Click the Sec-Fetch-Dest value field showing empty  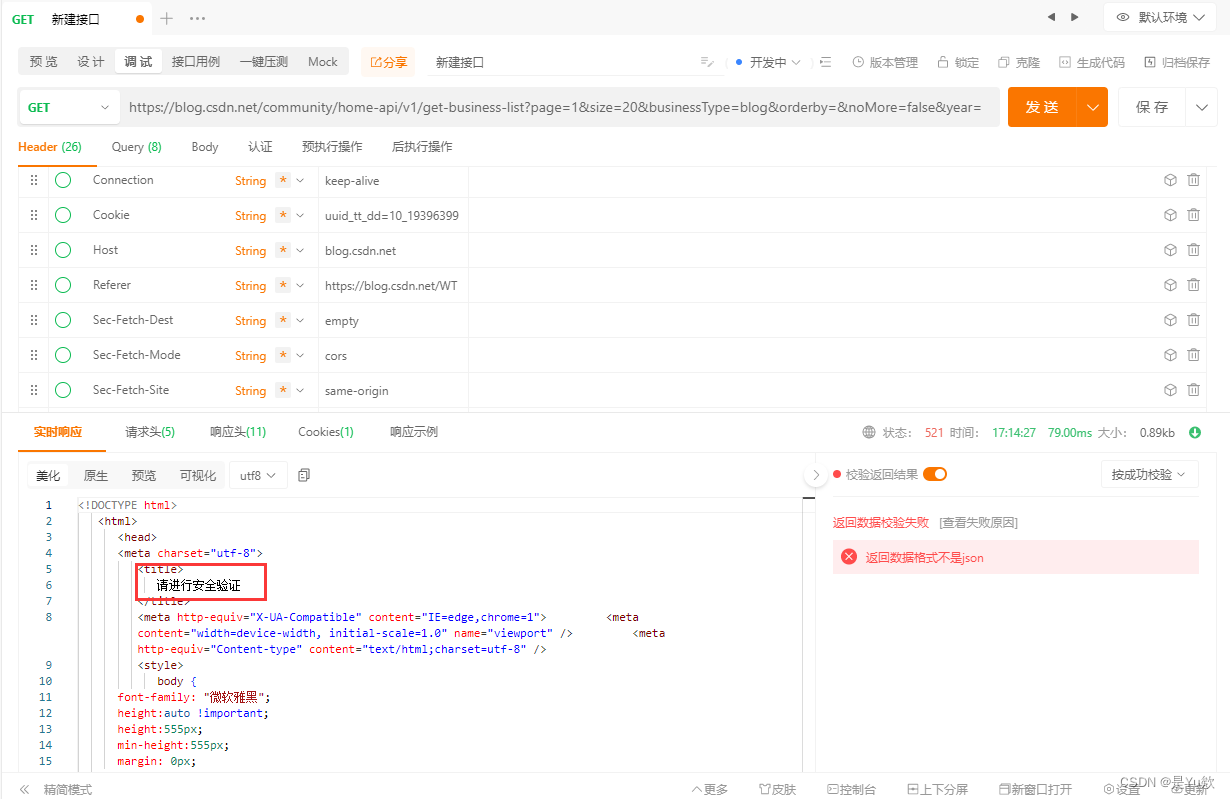[x=394, y=321]
